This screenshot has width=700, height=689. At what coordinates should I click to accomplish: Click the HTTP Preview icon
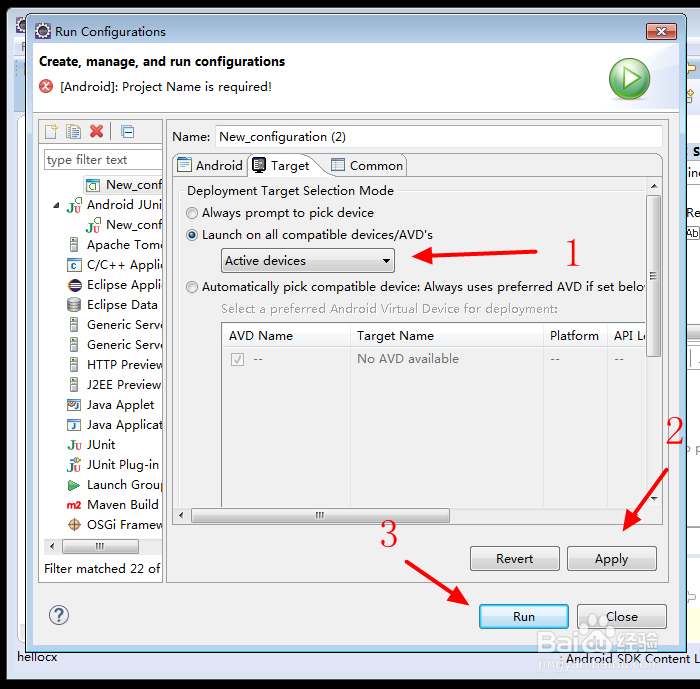pyautogui.click(x=74, y=365)
